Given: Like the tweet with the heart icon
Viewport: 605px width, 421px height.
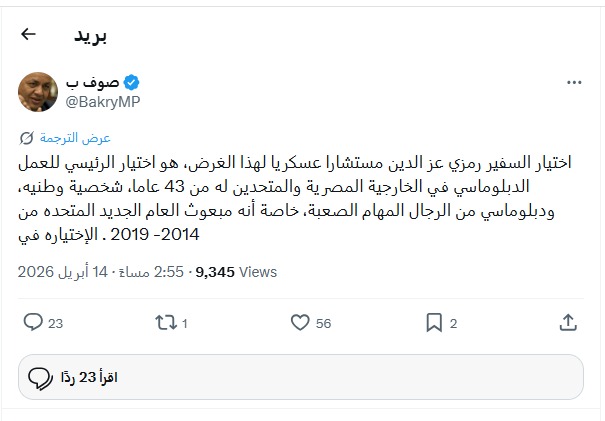Looking at the screenshot, I should click(x=298, y=322).
